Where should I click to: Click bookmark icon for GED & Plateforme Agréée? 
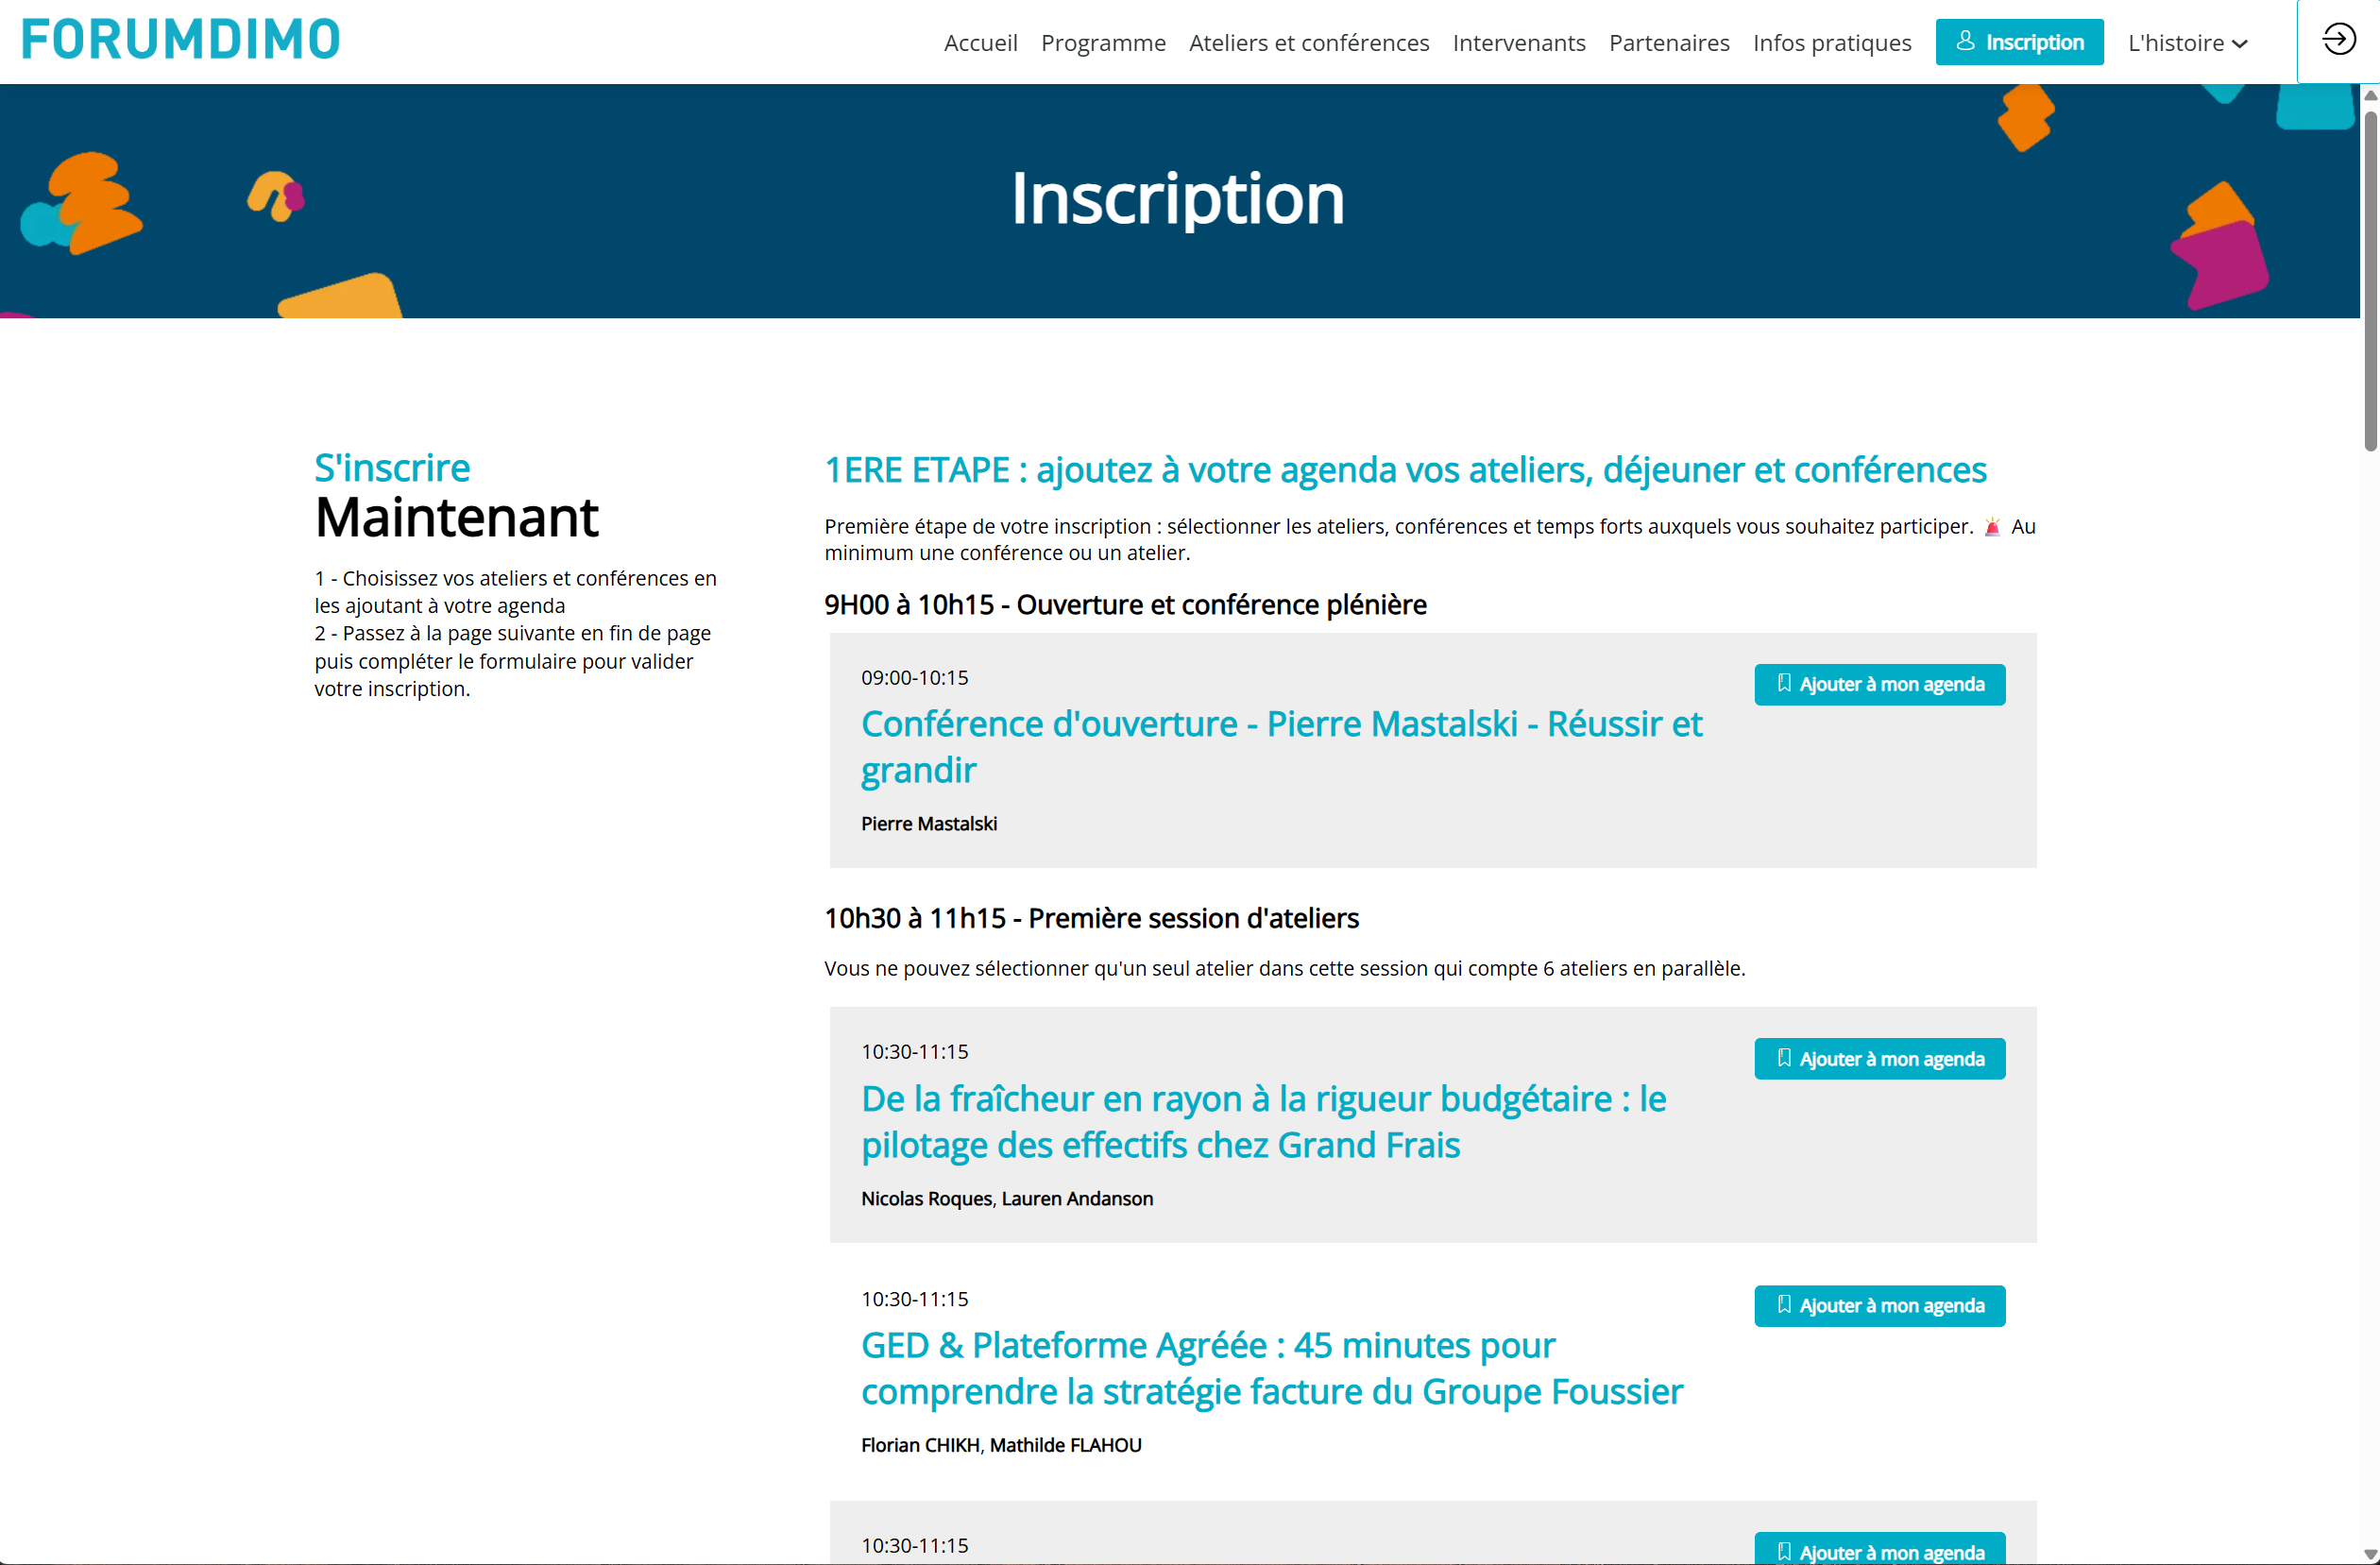[x=1784, y=1305]
